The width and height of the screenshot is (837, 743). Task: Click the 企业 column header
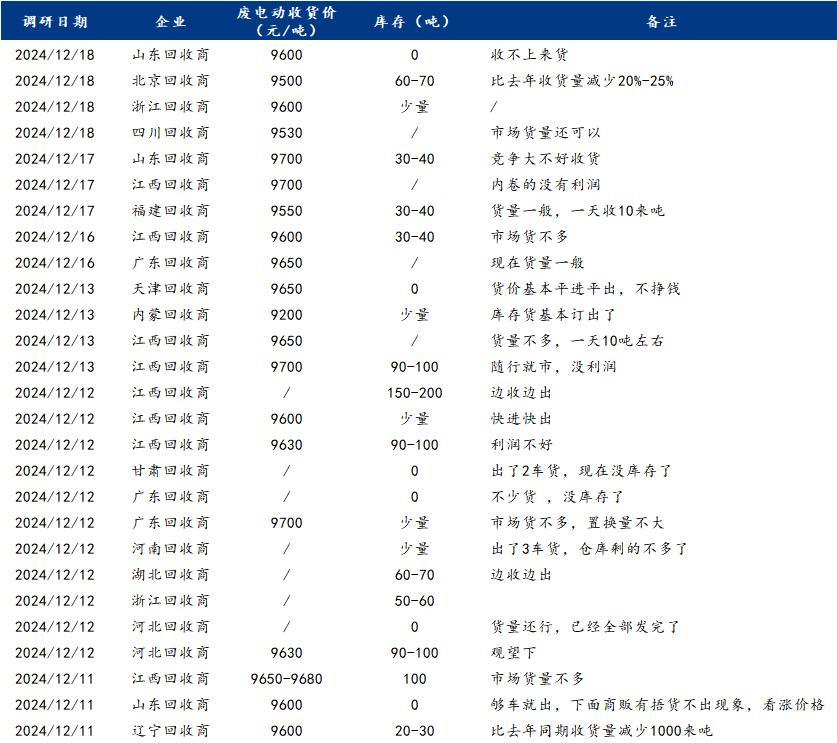170,22
